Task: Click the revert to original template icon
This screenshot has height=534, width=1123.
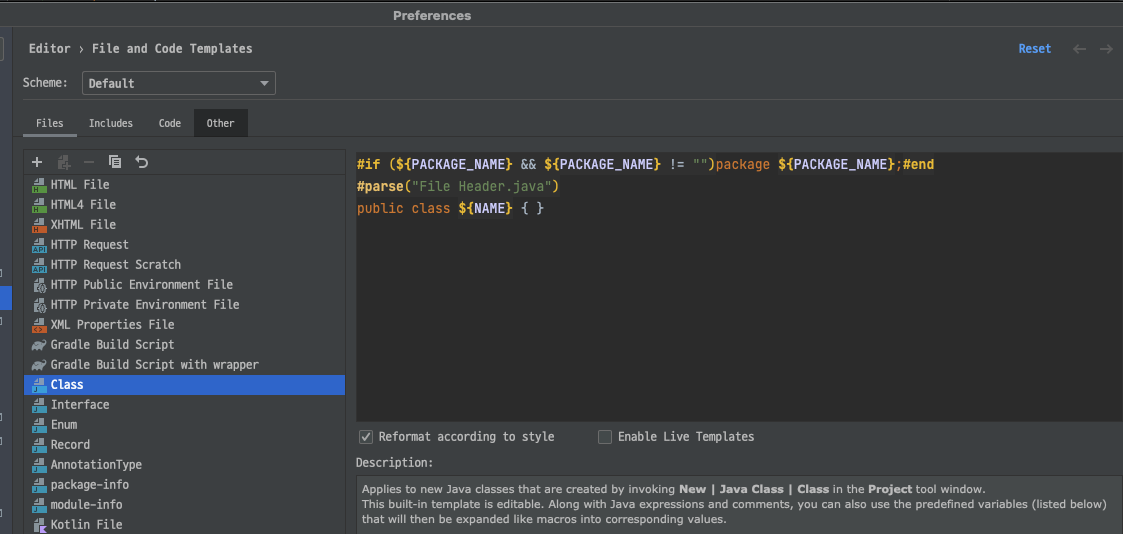Action: coord(142,162)
